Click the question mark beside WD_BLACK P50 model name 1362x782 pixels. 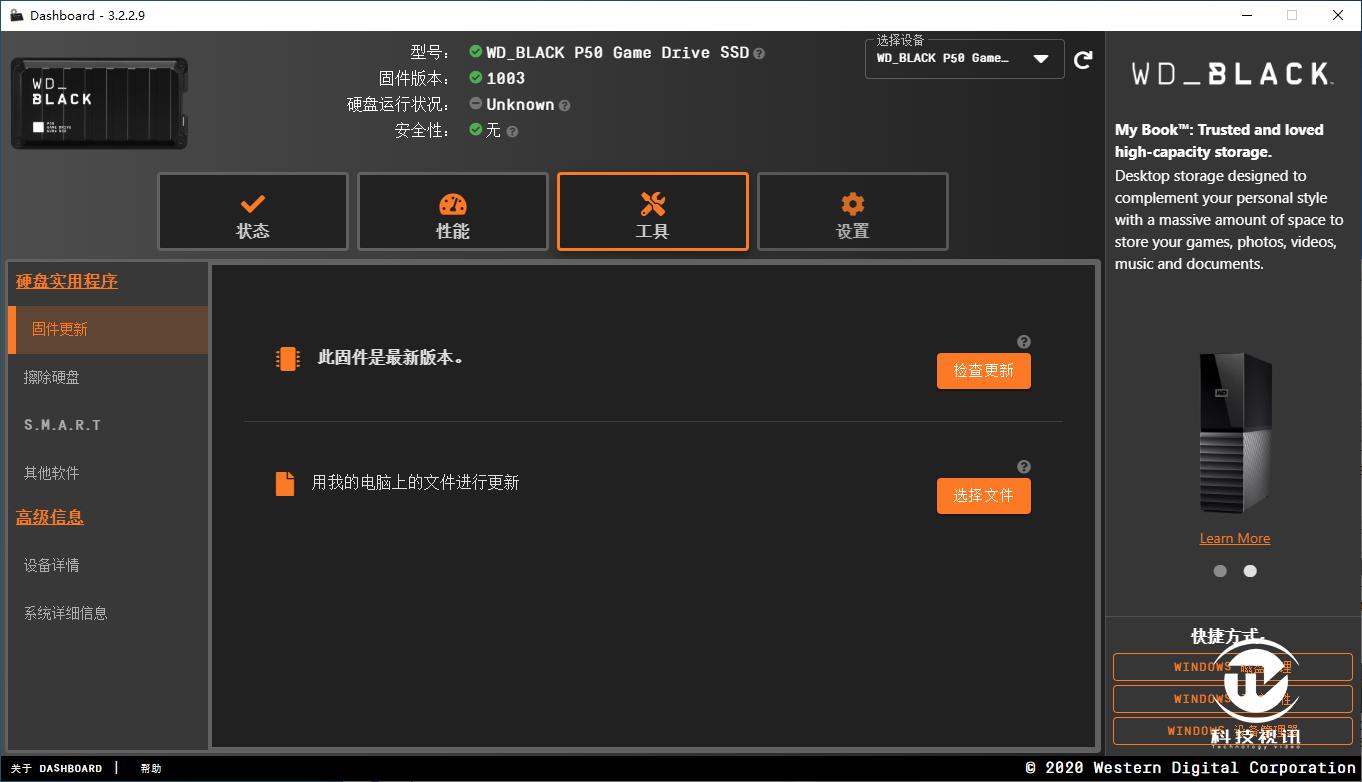[x=758, y=53]
